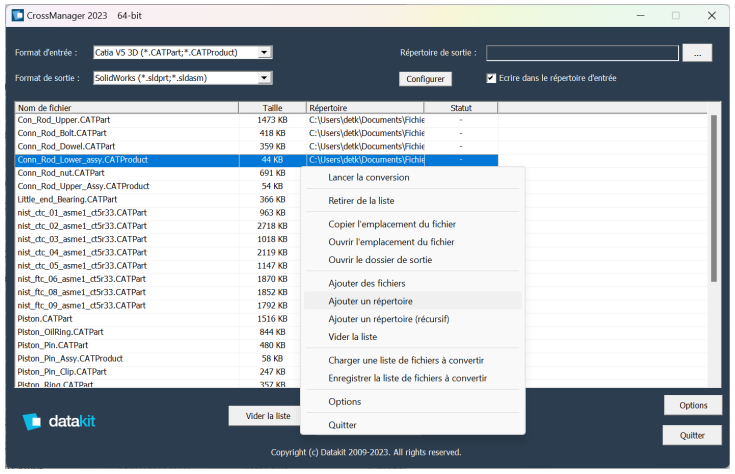Click 'Vider la liste' in context menu
The image size is (735, 474).
click(x=412, y=337)
